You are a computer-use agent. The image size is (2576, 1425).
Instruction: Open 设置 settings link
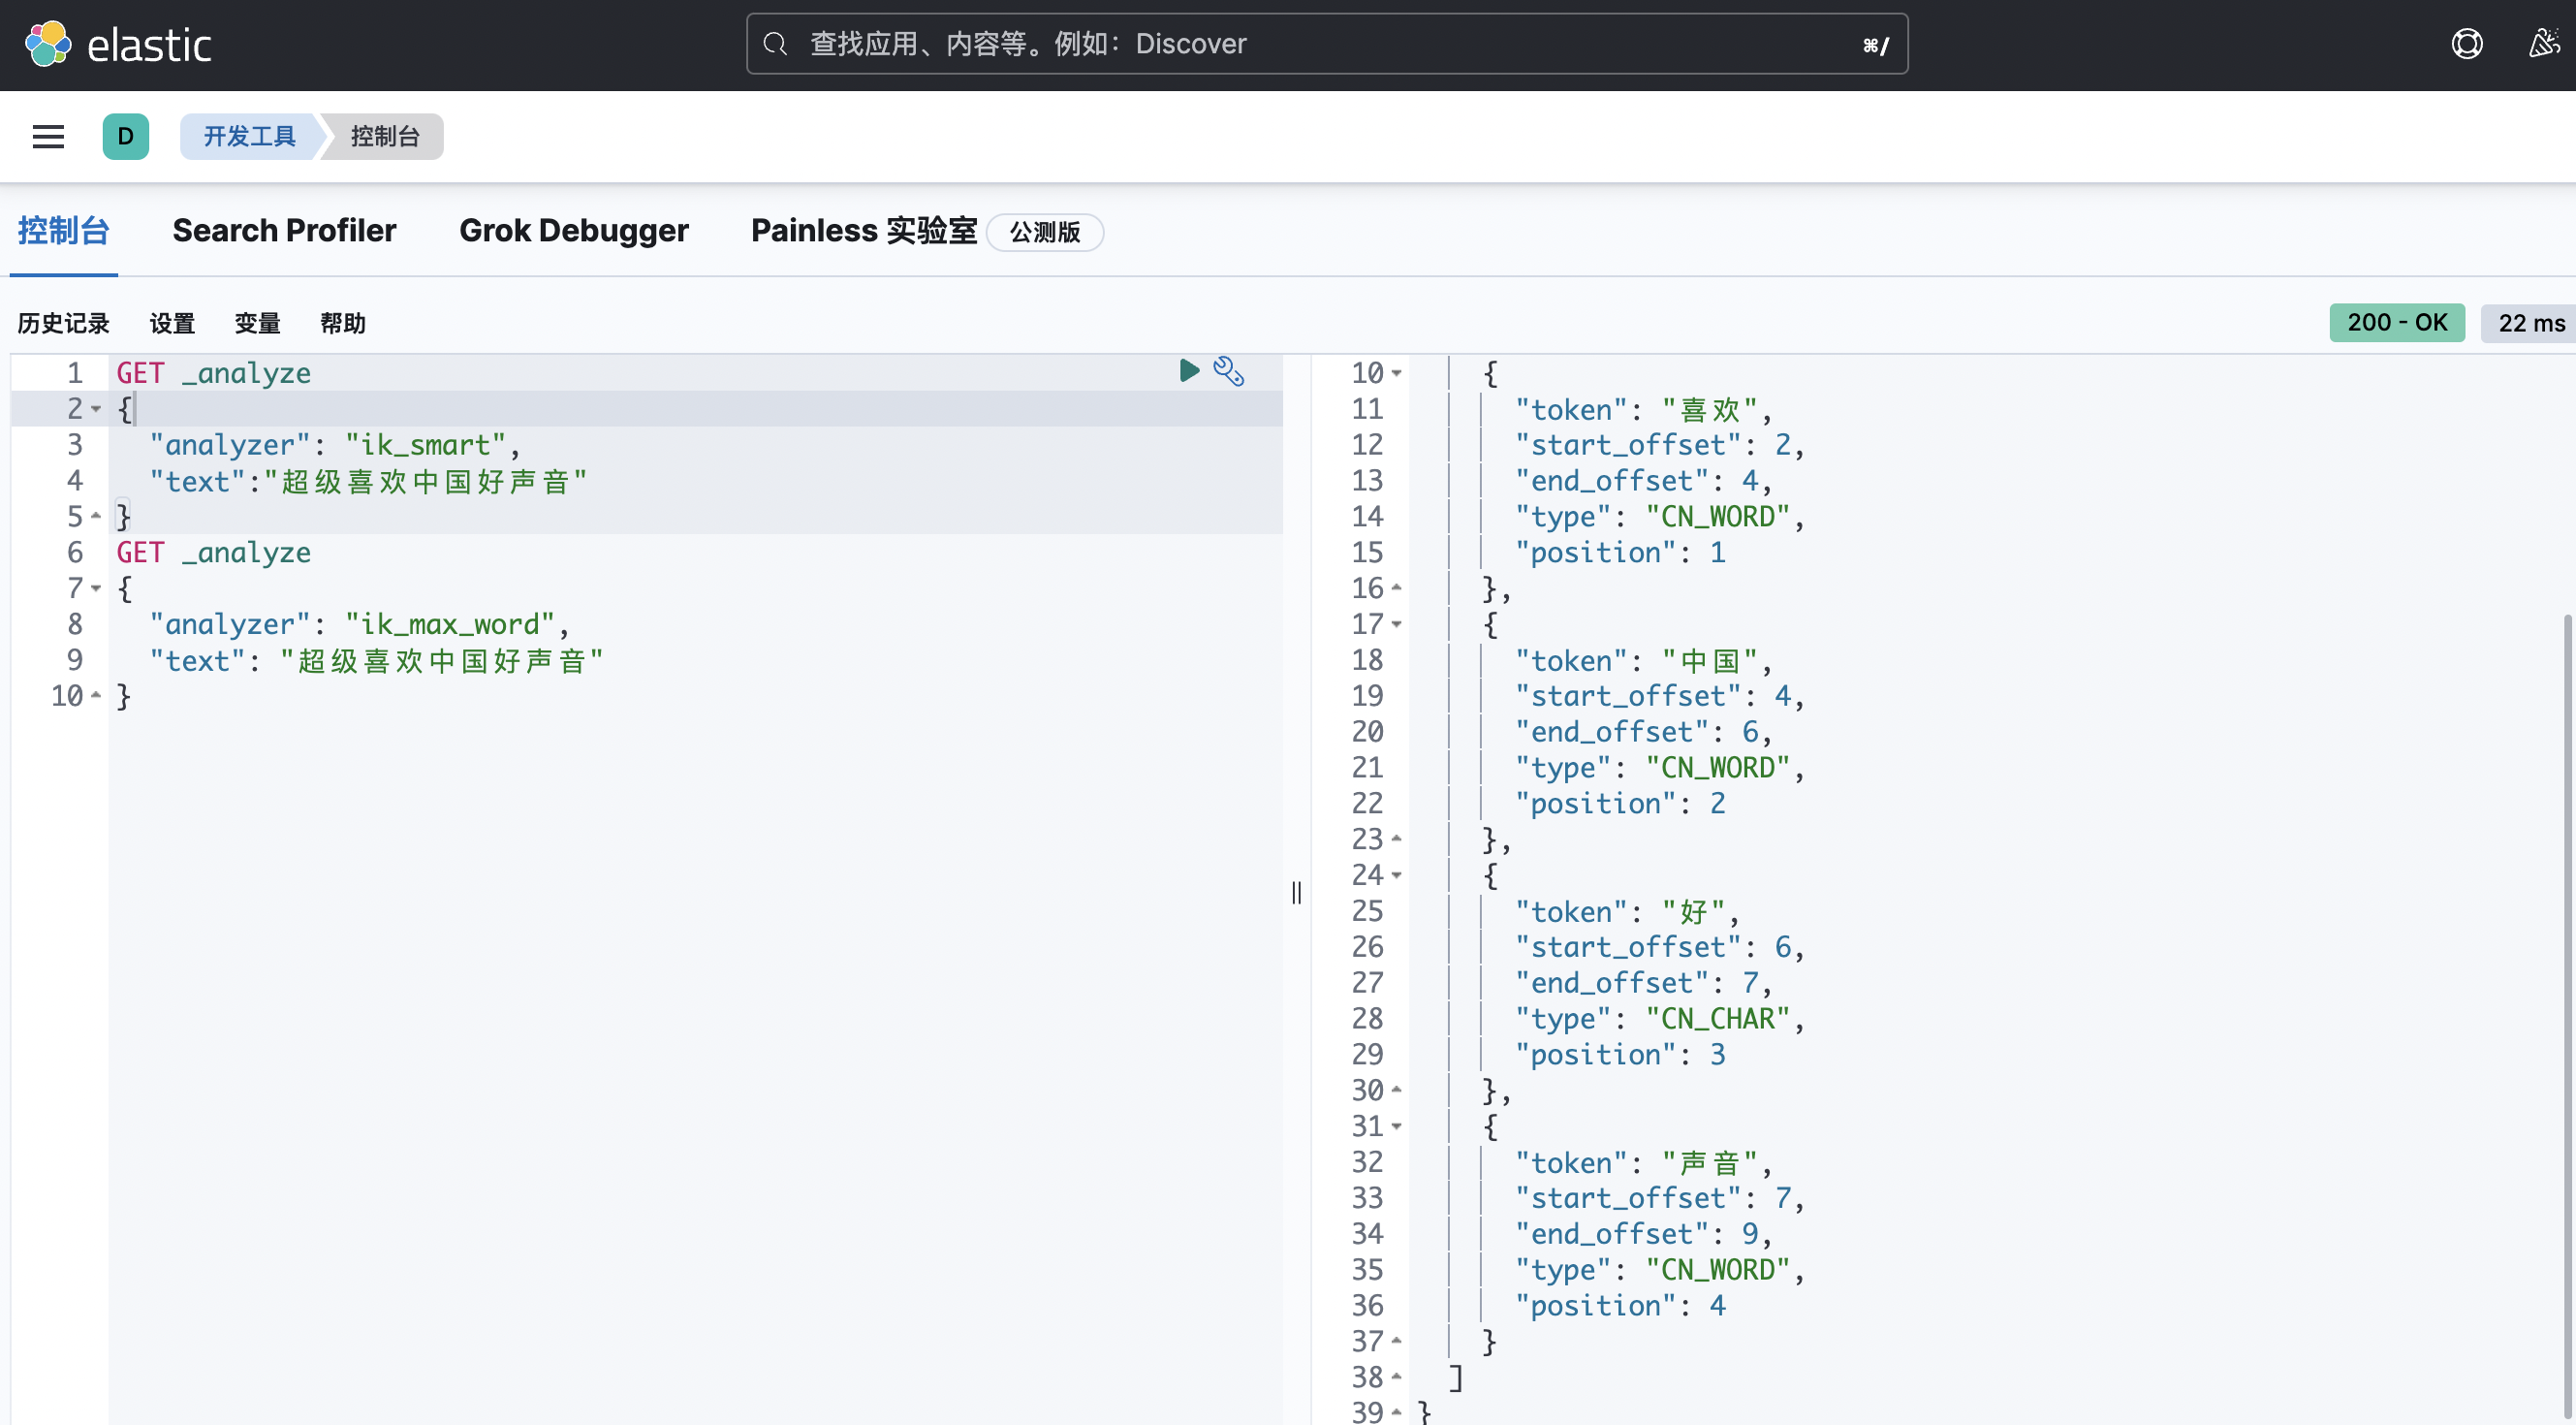pyautogui.click(x=172, y=323)
